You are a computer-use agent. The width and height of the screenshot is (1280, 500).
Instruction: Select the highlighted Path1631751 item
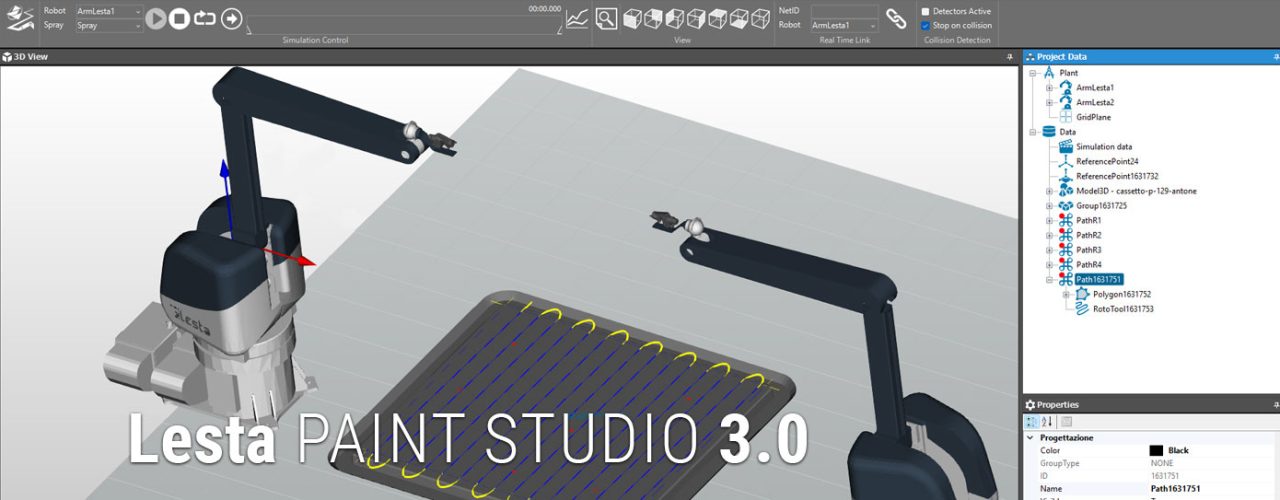point(1099,279)
